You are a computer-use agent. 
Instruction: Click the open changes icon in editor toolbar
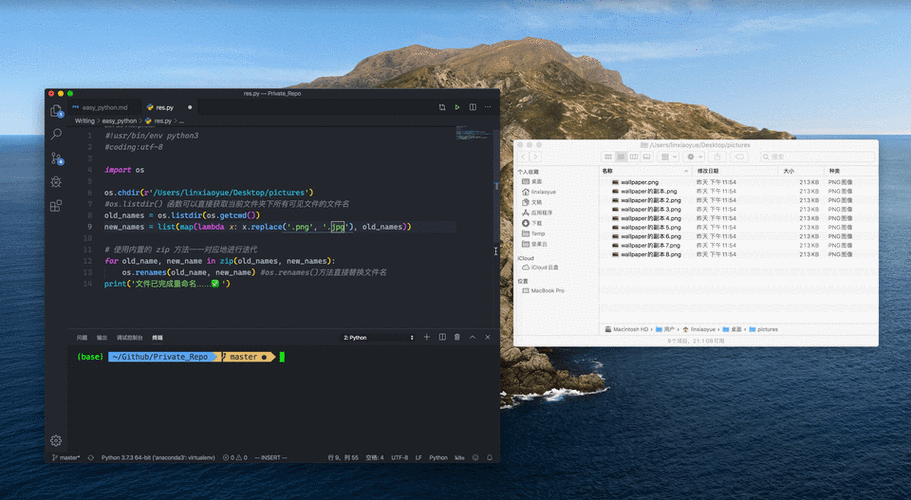tap(442, 107)
